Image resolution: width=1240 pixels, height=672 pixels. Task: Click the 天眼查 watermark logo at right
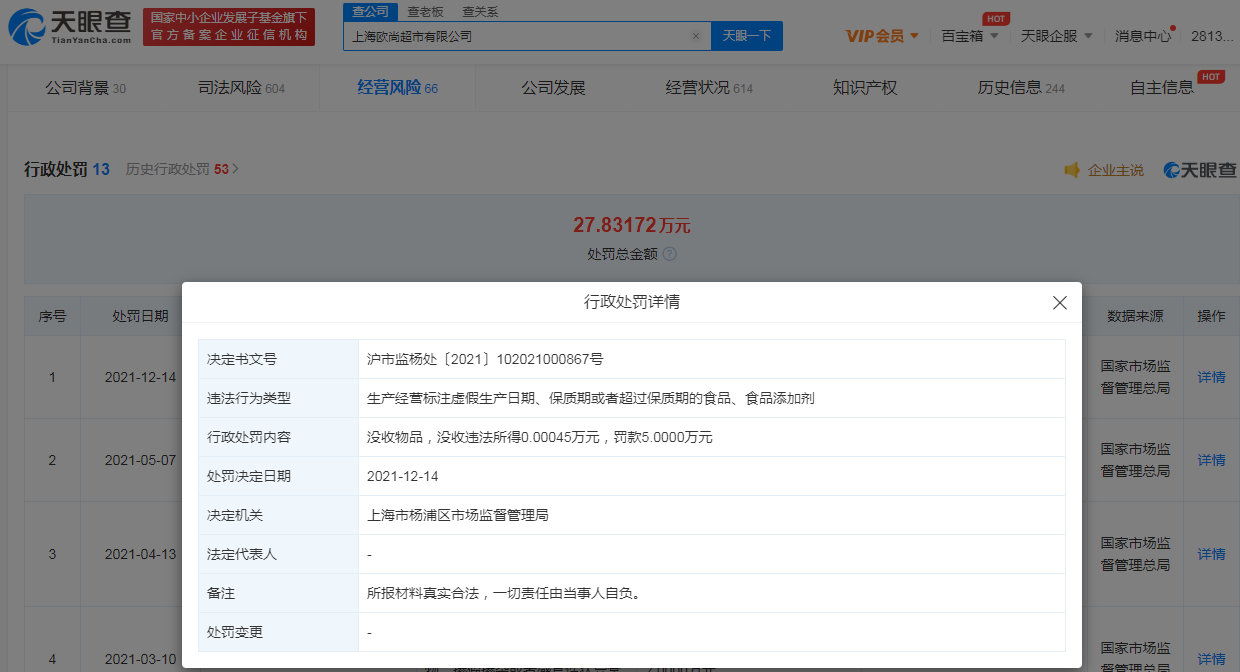pos(1200,170)
